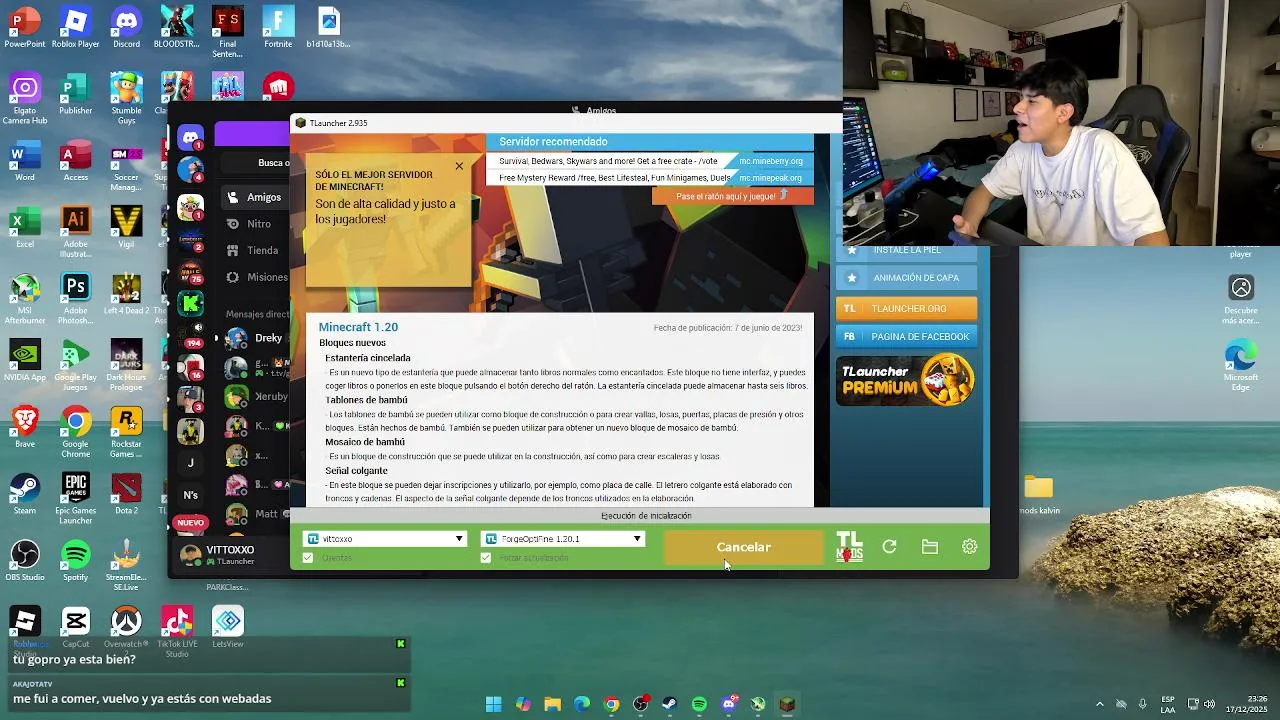Show hidden system tray icons
Viewport: 1280px width, 720px height.
(1100, 704)
